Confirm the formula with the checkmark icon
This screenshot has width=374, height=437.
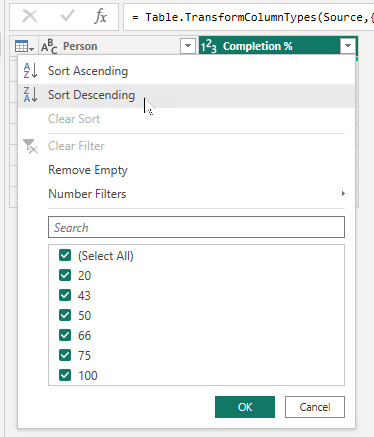click(67, 16)
